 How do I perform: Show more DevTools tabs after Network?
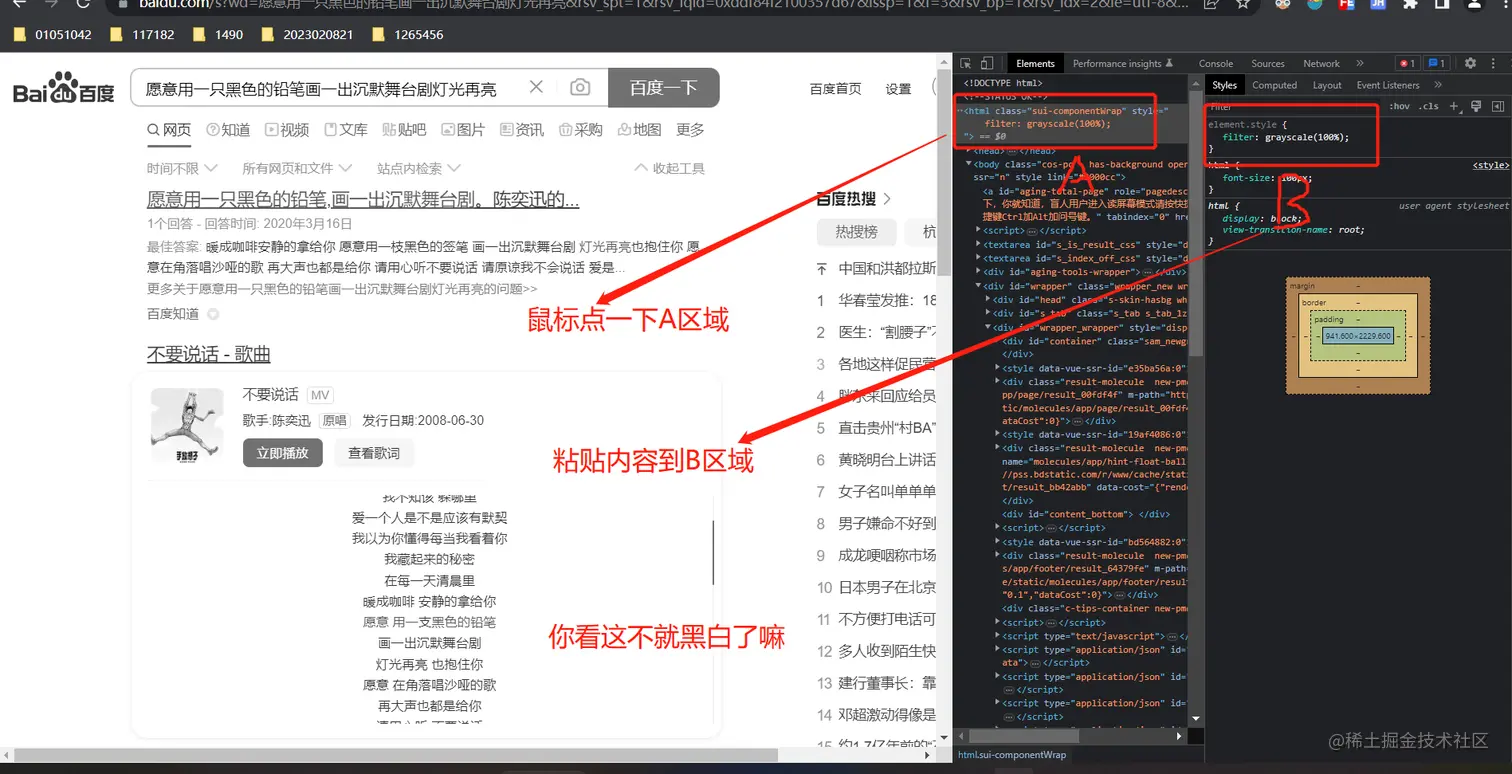click(1359, 63)
